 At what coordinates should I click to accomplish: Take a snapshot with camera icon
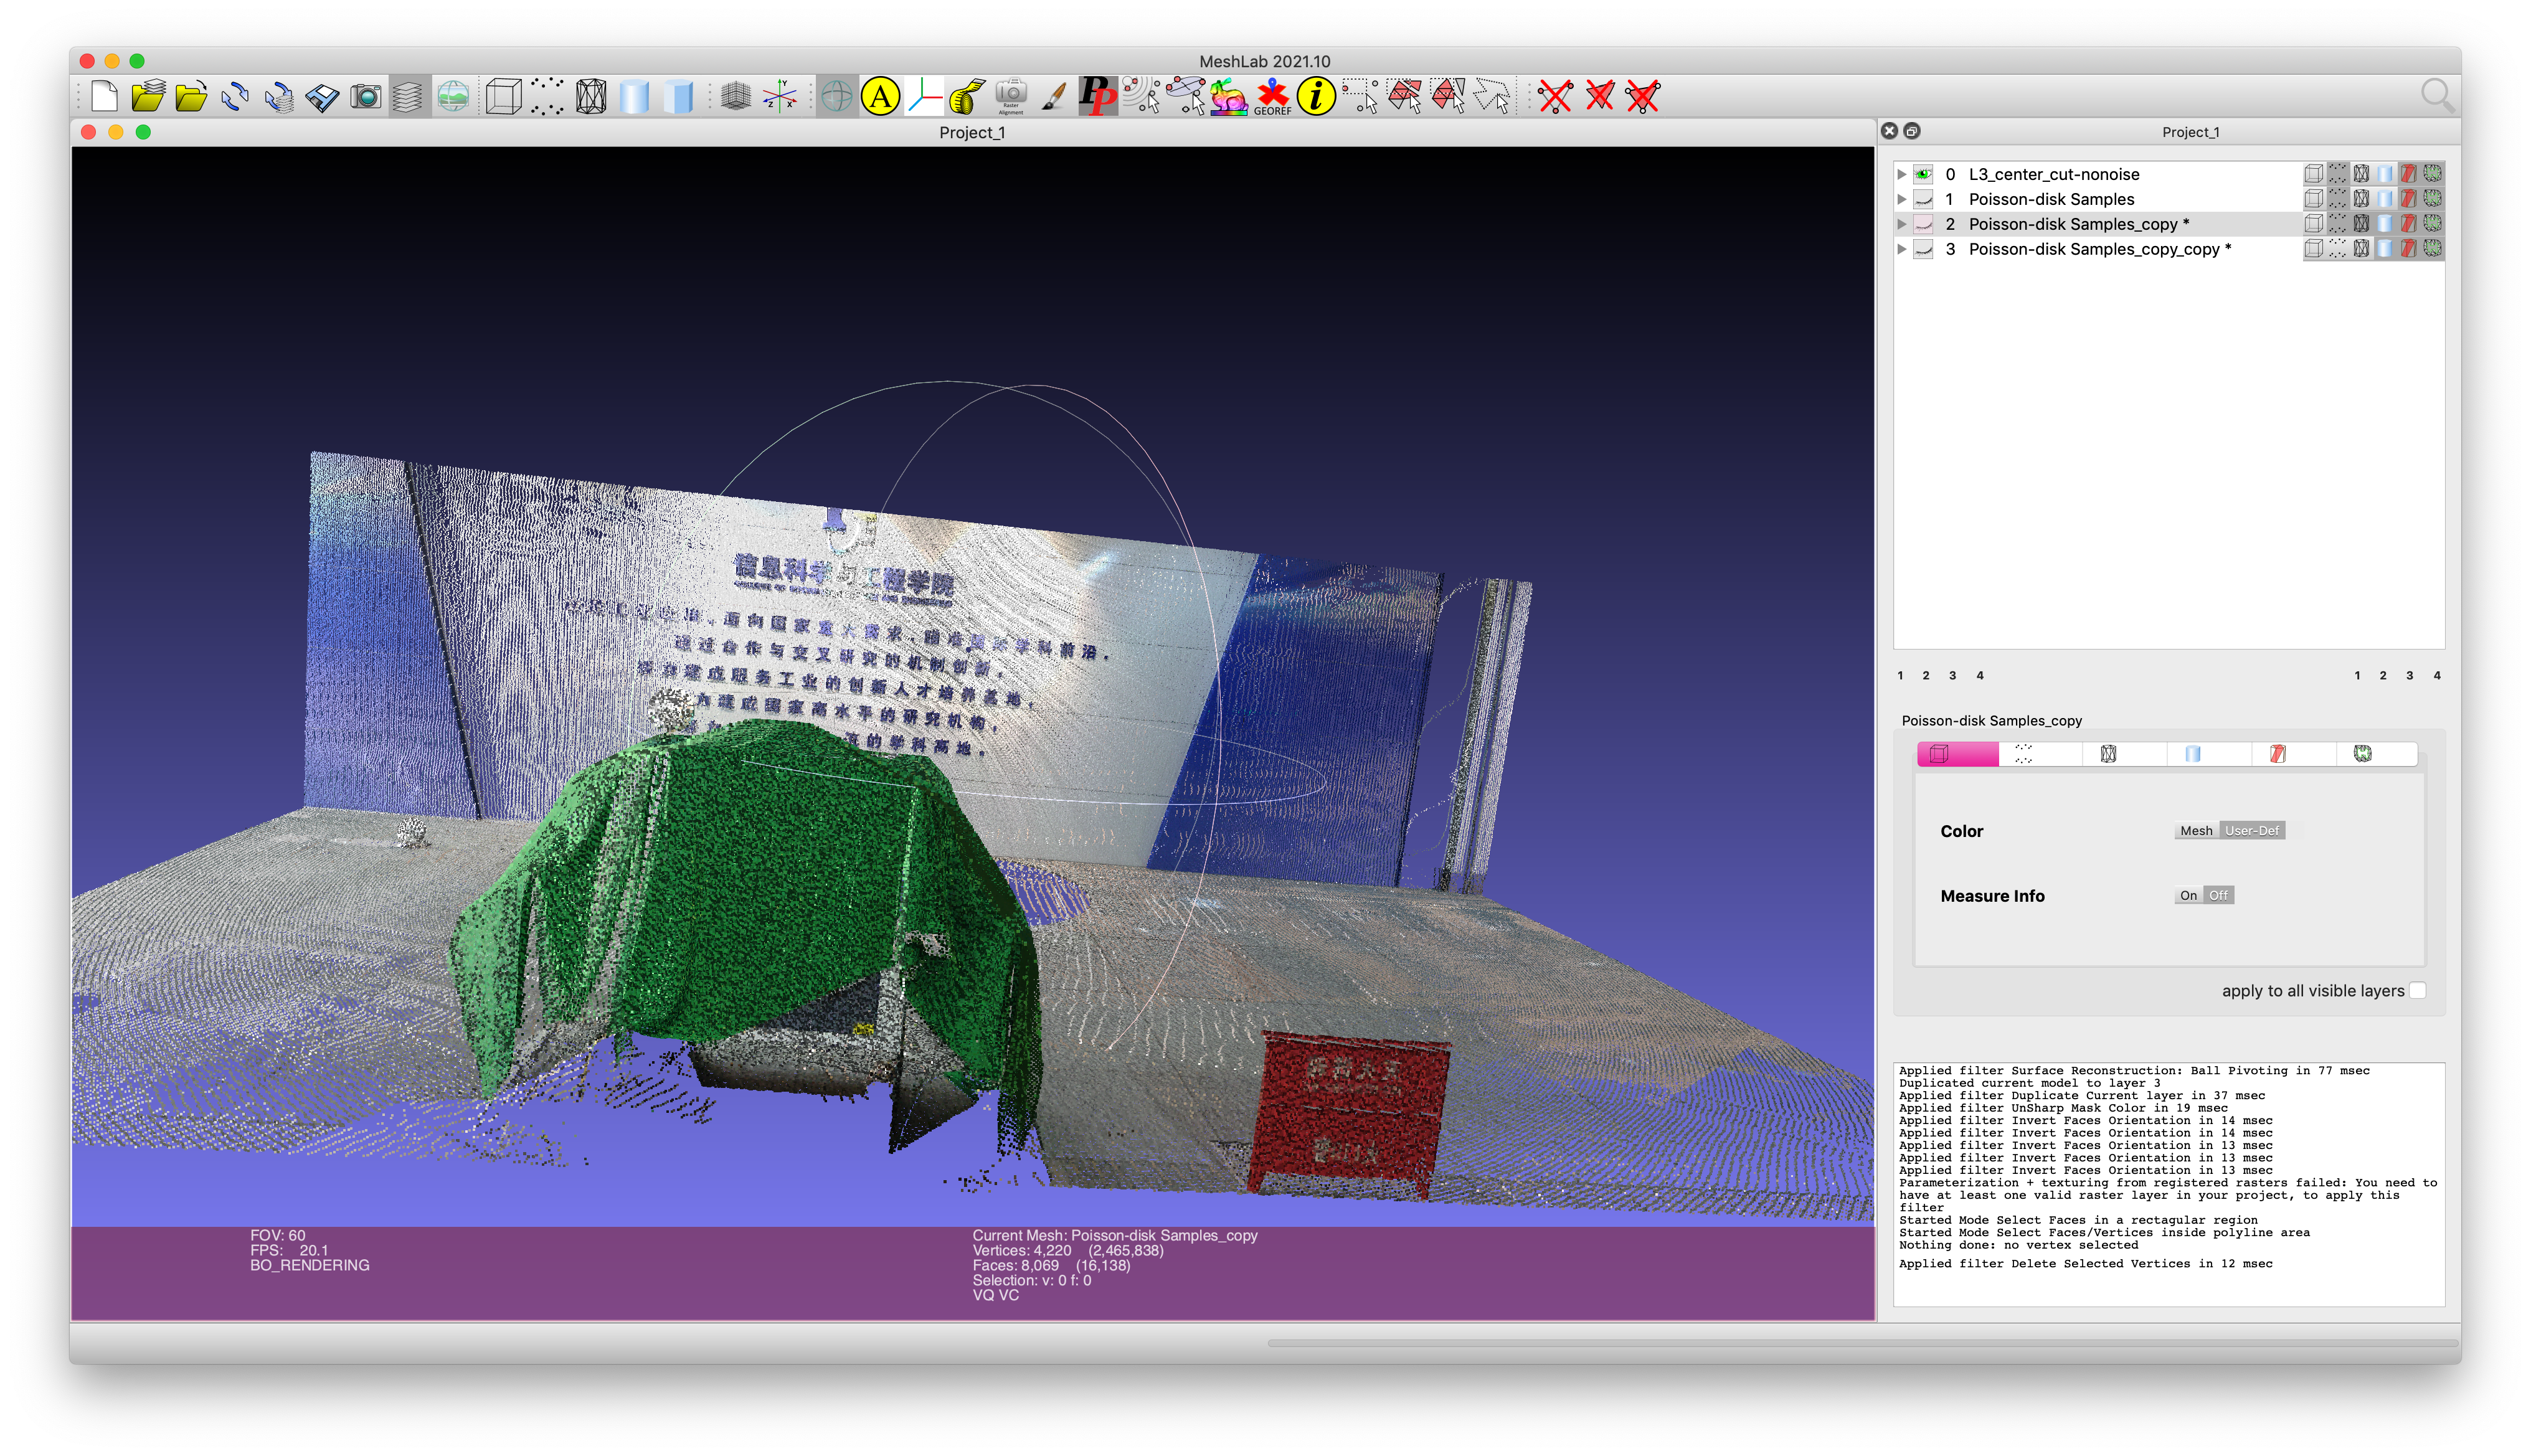pyautogui.click(x=366, y=97)
